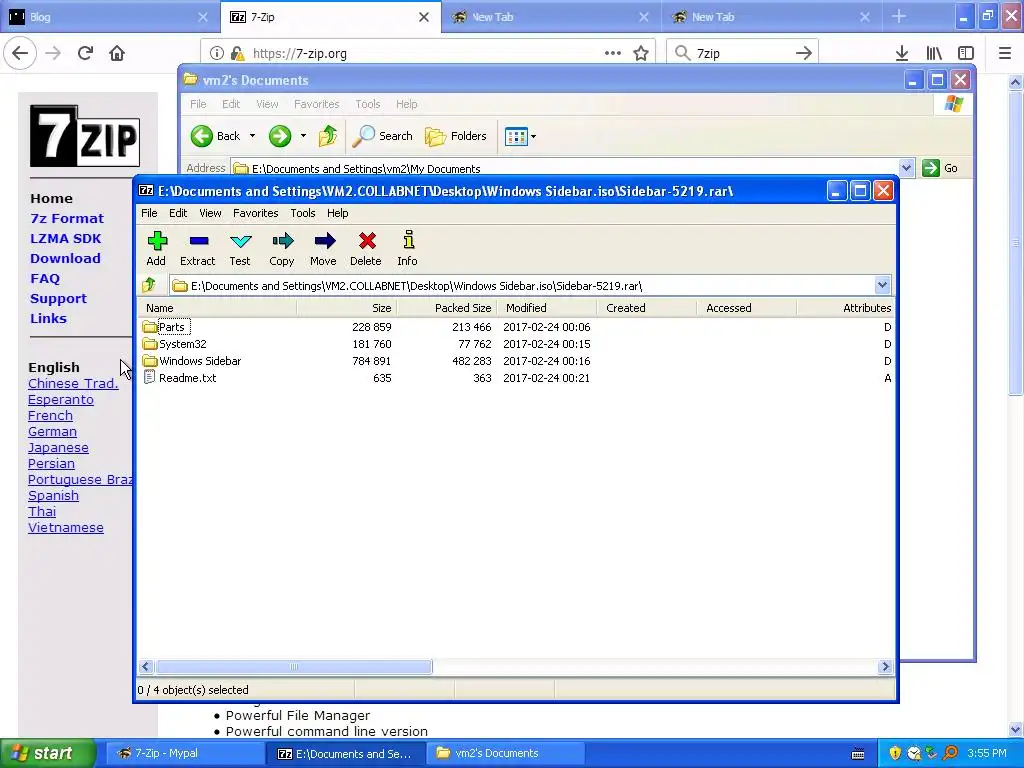Click the Up folder icon in Explorer

pos(328,136)
